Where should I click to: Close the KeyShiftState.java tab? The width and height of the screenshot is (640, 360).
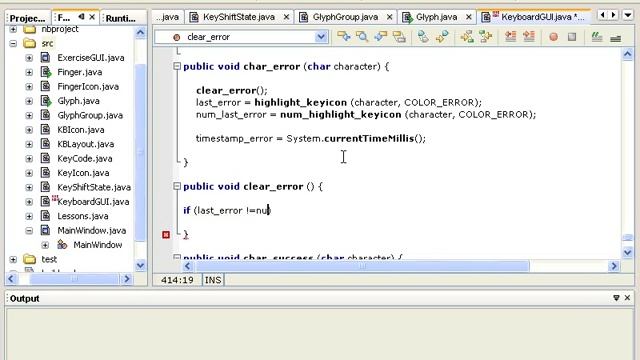(287, 17)
